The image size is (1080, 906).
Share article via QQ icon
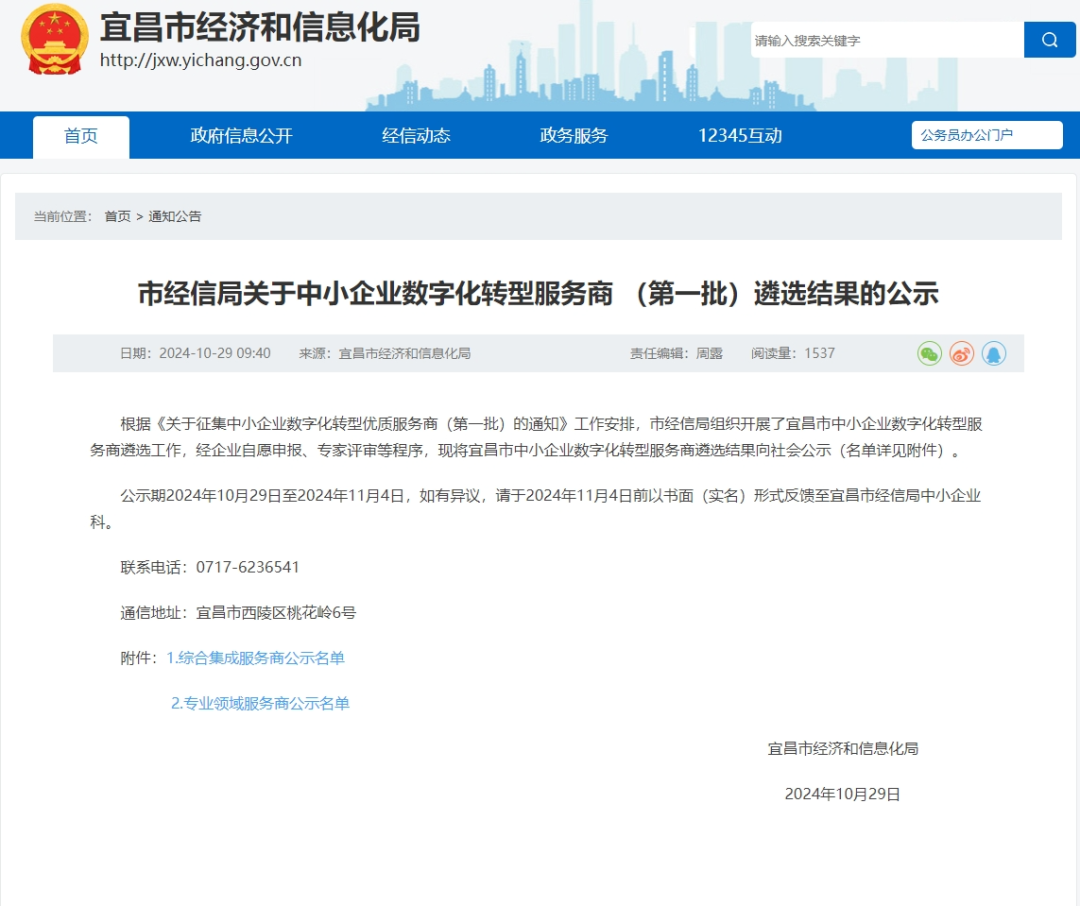tap(994, 354)
